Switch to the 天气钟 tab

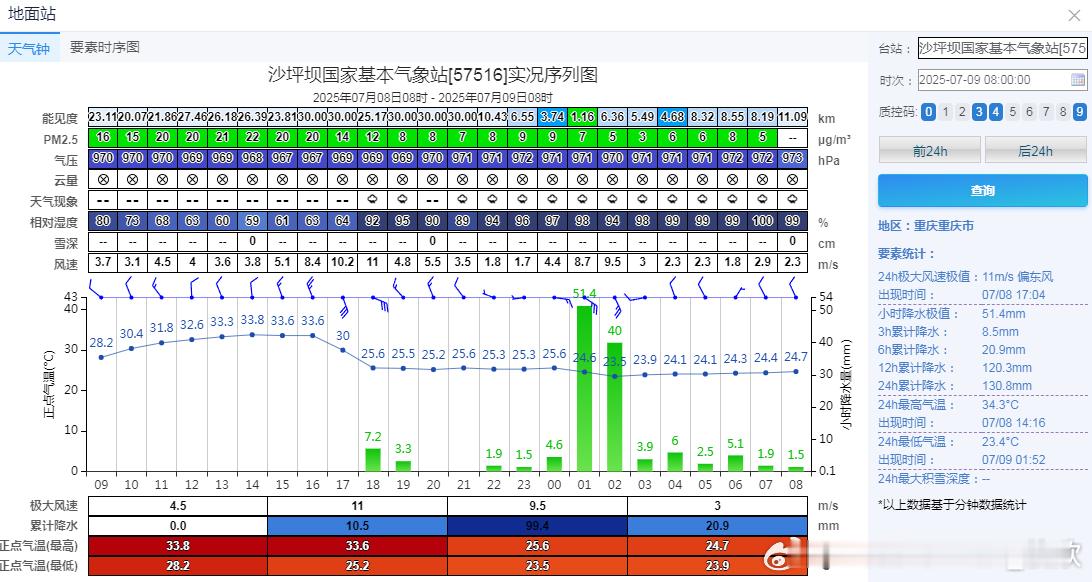click(x=29, y=48)
